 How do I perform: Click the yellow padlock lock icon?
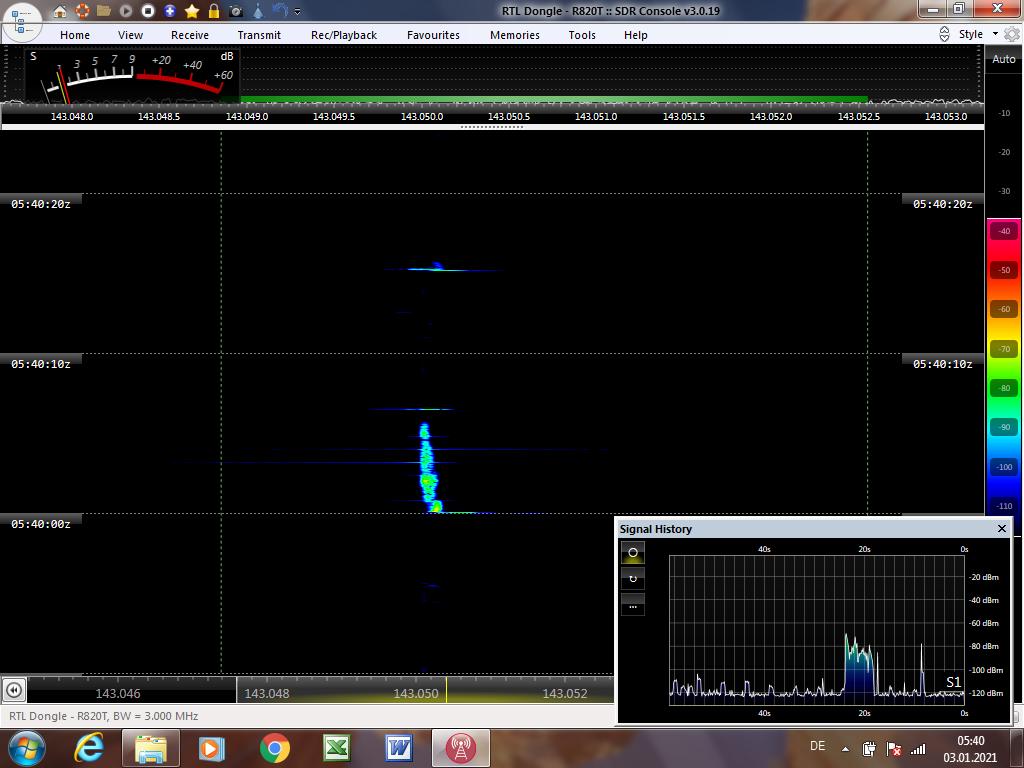[214, 10]
